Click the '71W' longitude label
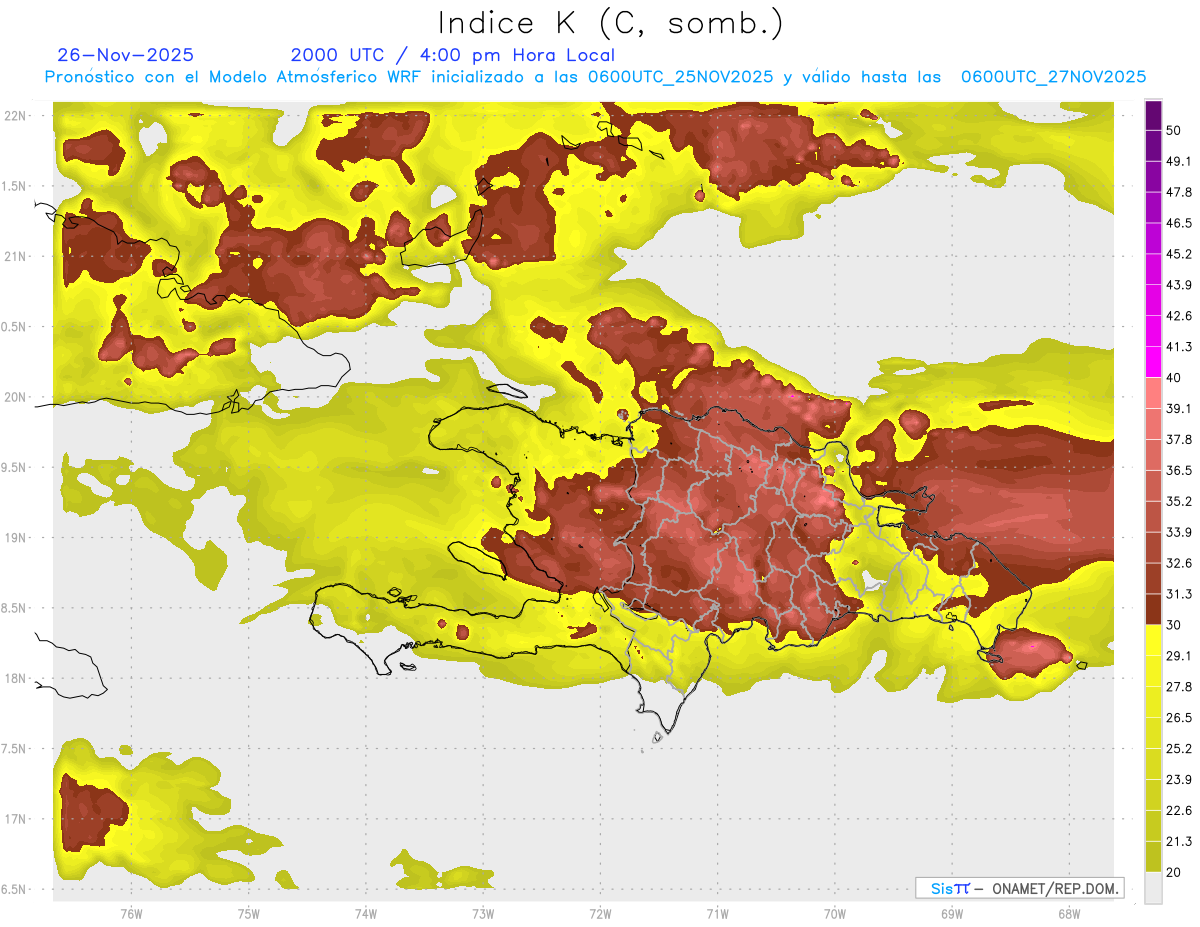The height and width of the screenshot is (927, 1200). (717, 913)
